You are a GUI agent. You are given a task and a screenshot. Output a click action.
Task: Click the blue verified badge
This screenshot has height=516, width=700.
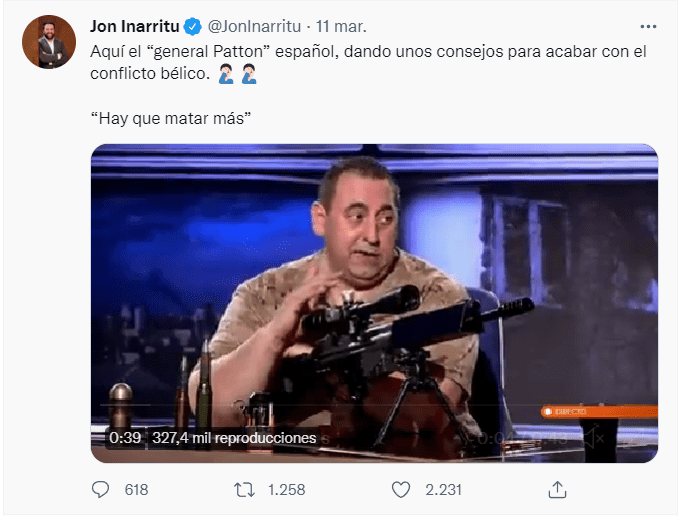coord(192,27)
